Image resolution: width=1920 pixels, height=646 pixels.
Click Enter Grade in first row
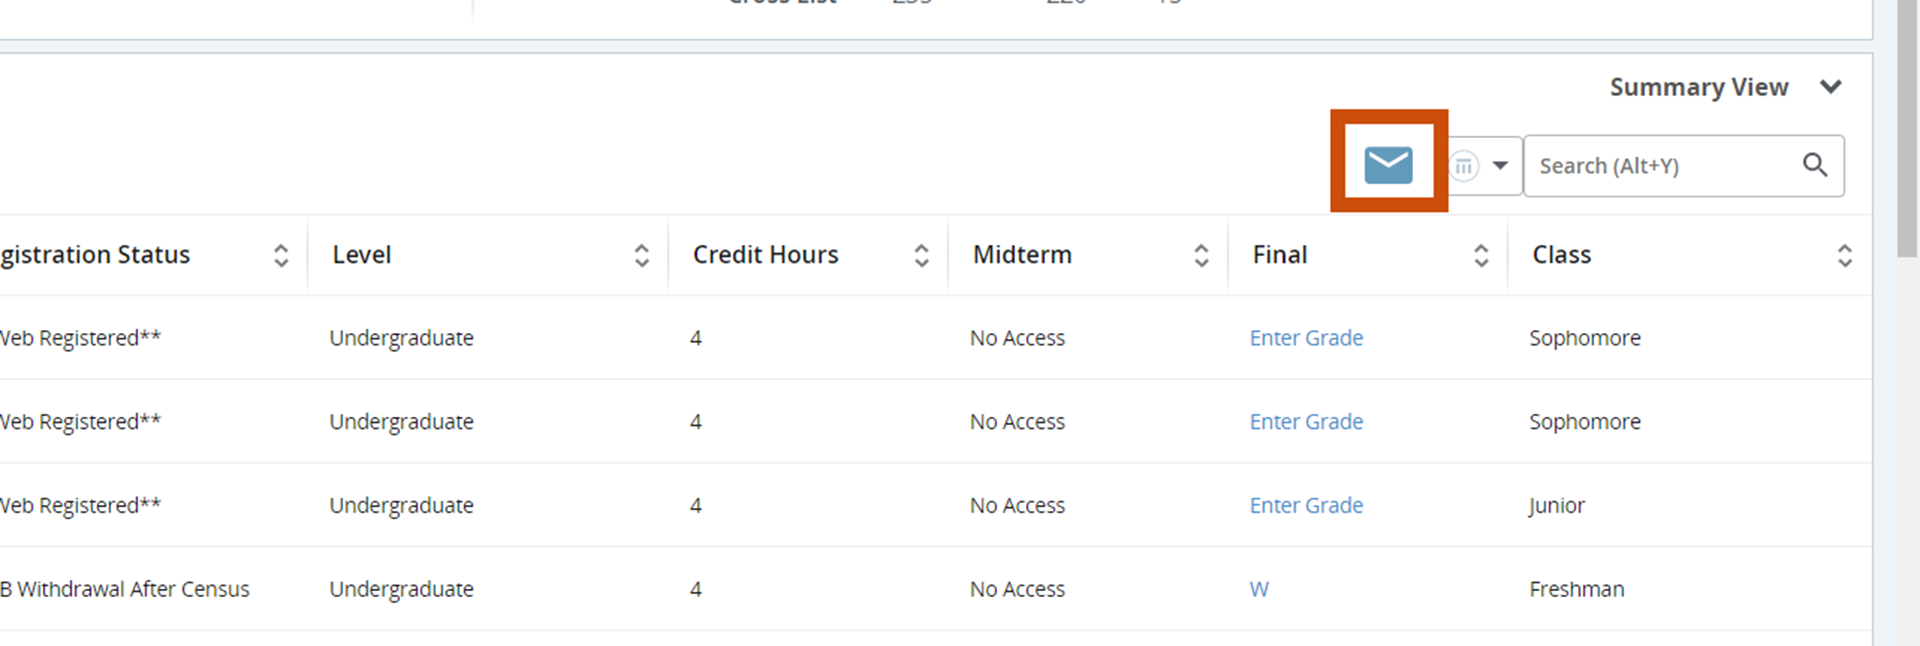[1306, 338]
